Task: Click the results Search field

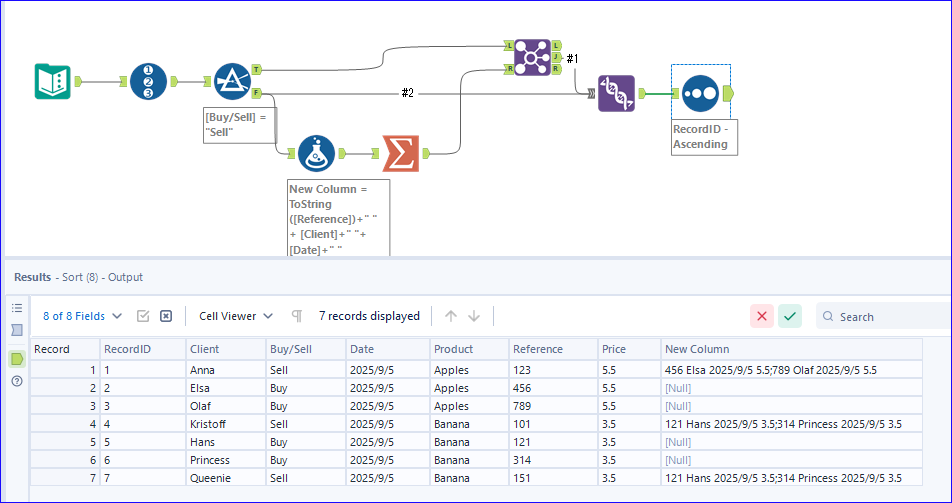Action: pyautogui.click(x=883, y=317)
